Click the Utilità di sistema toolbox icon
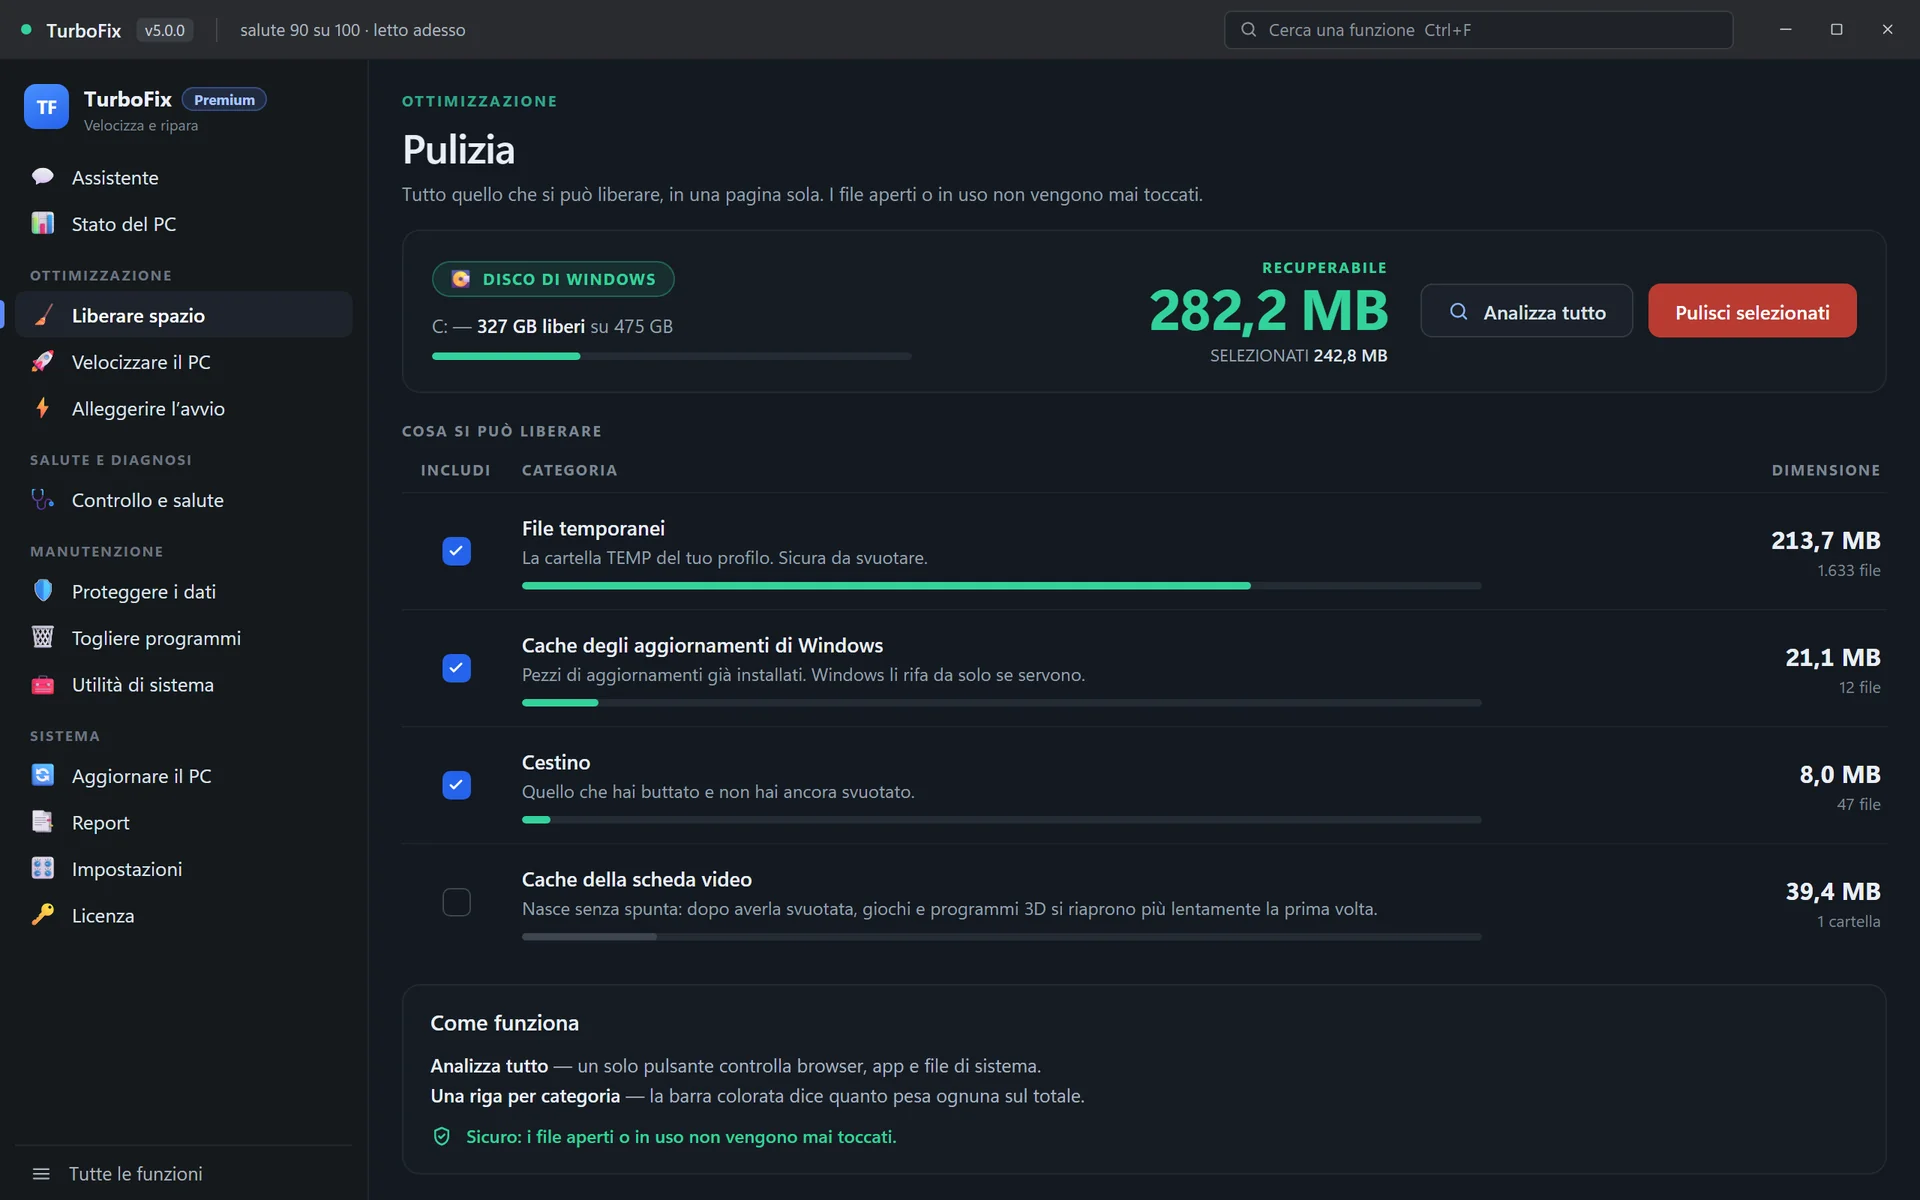 [x=43, y=684]
